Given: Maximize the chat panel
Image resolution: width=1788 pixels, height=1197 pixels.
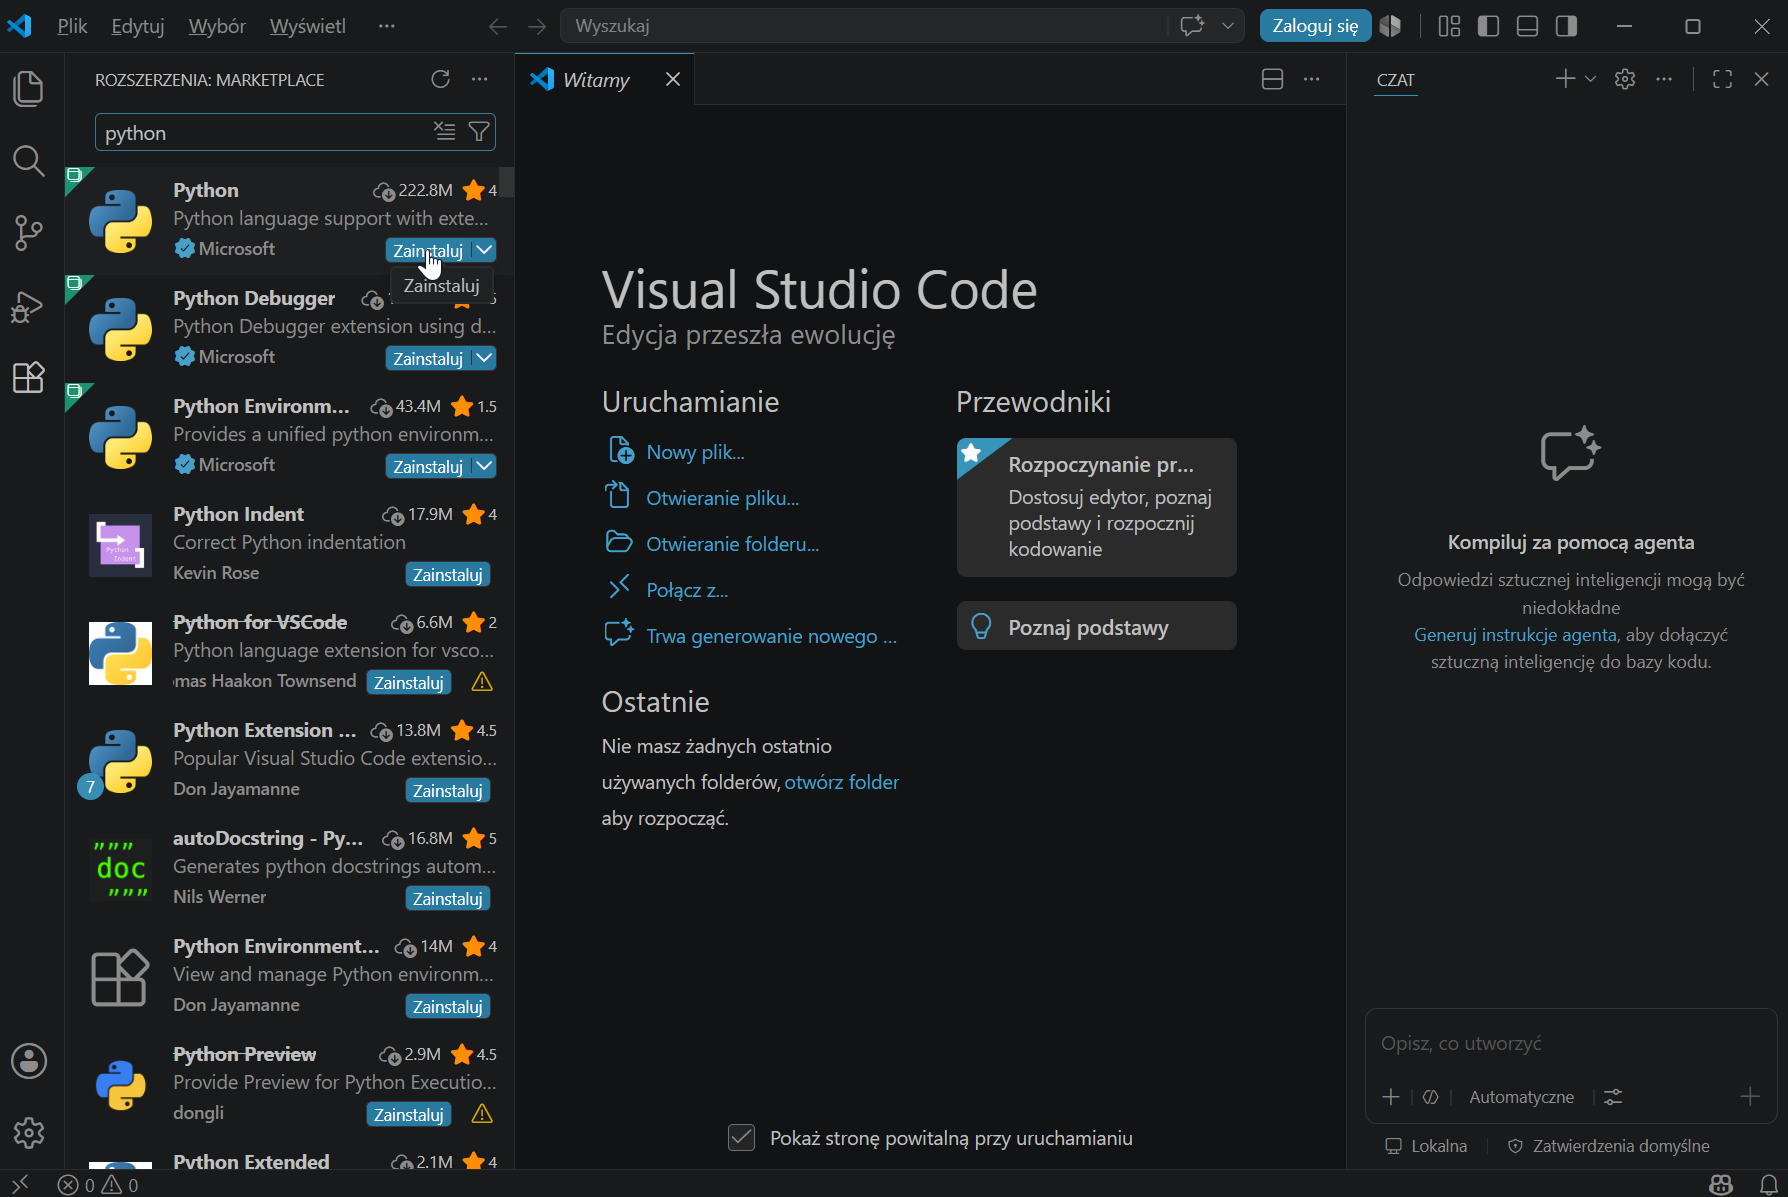Looking at the screenshot, I should (x=1722, y=79).
